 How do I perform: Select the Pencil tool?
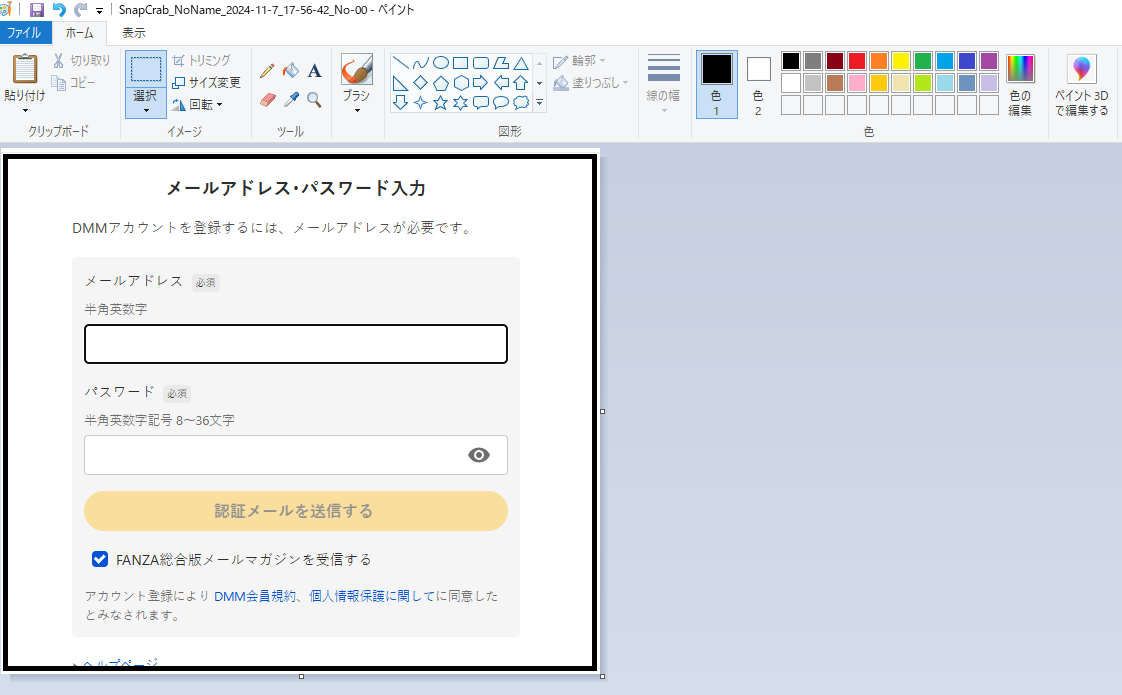pos(267,70)
